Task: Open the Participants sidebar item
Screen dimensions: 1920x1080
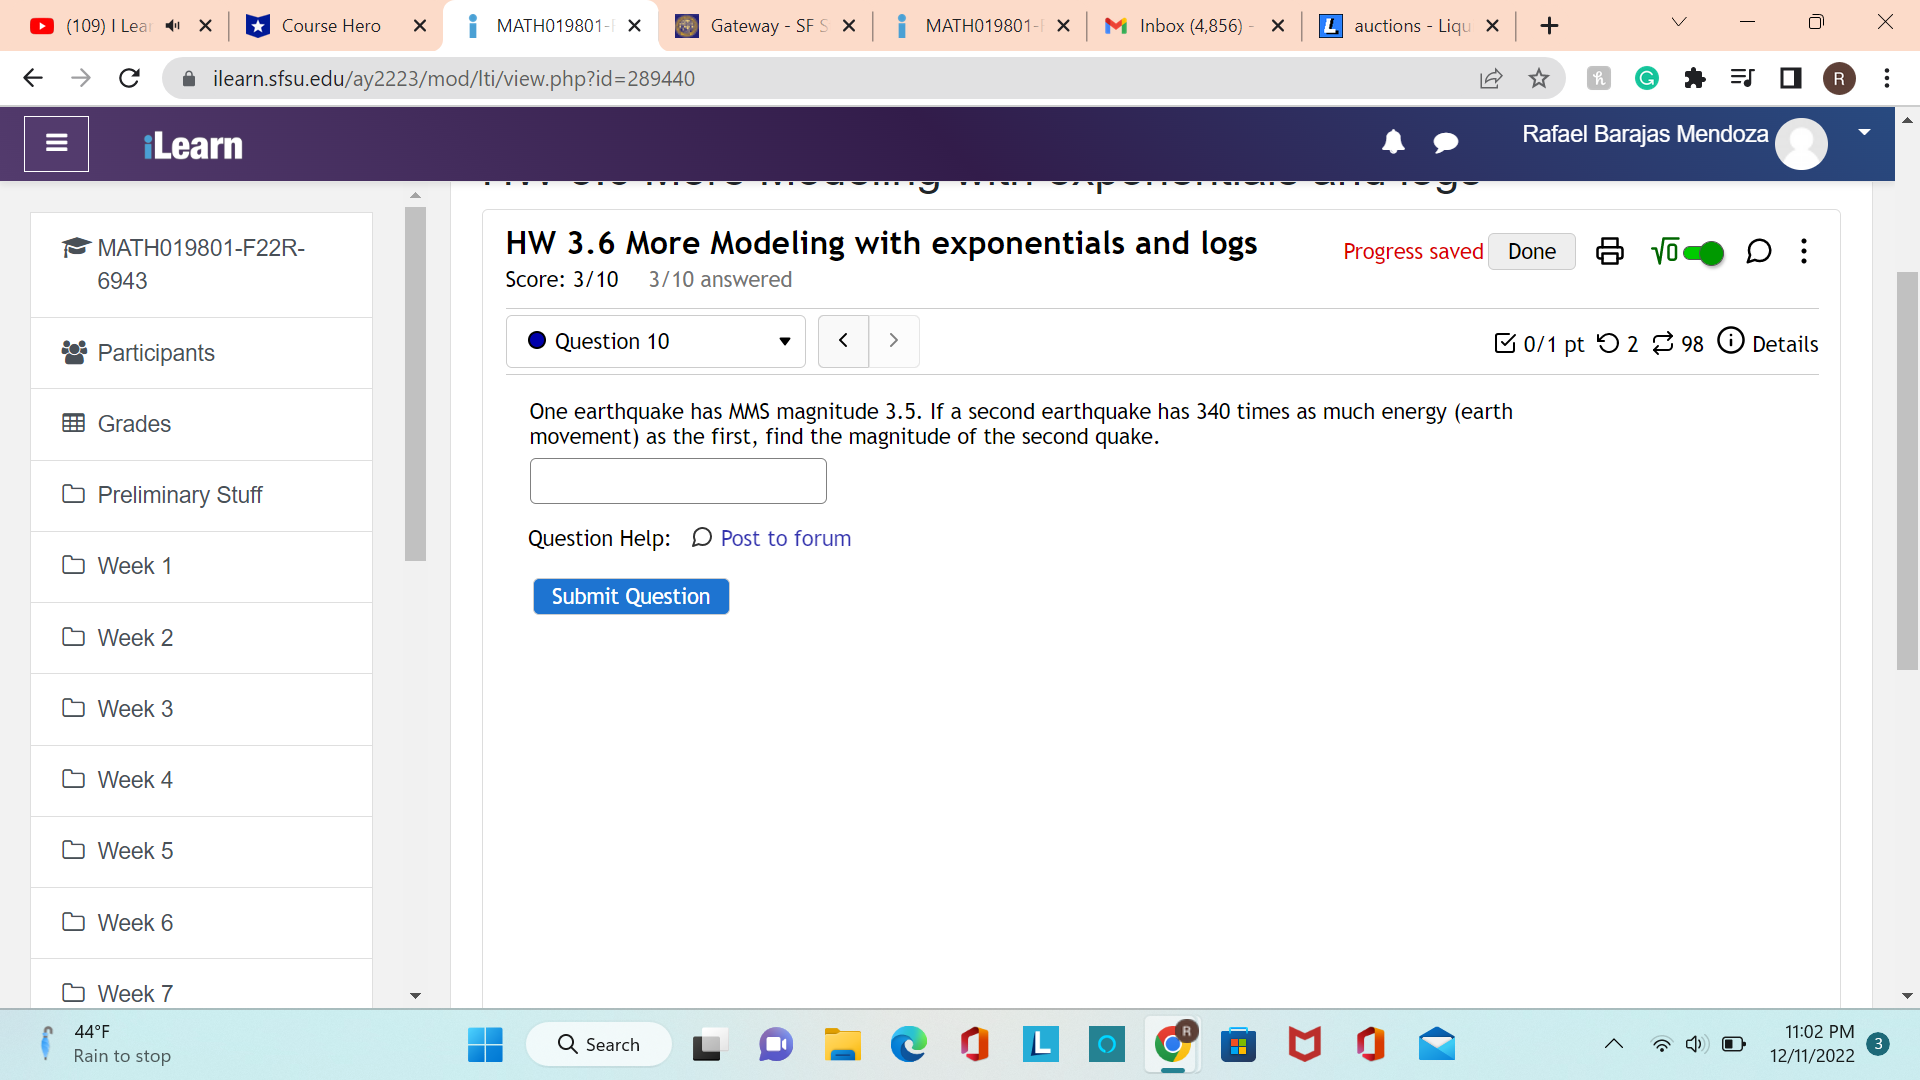Action: coord(156,353)
